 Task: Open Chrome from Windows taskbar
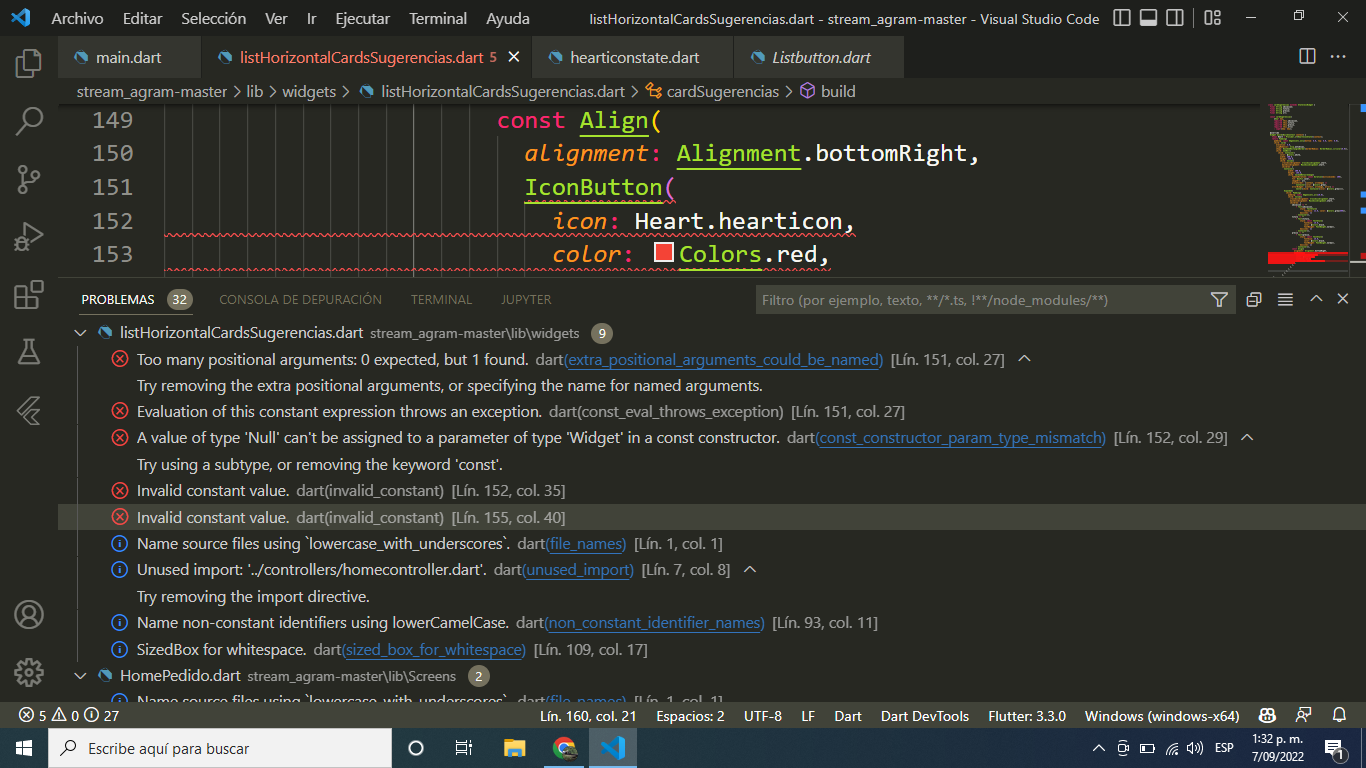(564, 748)
